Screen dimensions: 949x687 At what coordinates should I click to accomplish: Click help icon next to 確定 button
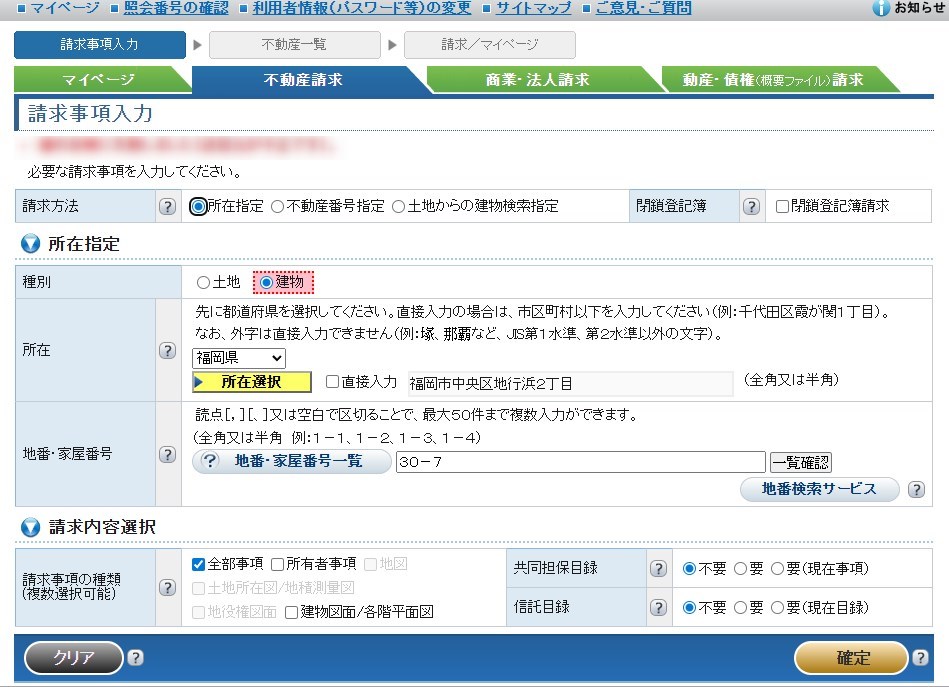[921, 658]
